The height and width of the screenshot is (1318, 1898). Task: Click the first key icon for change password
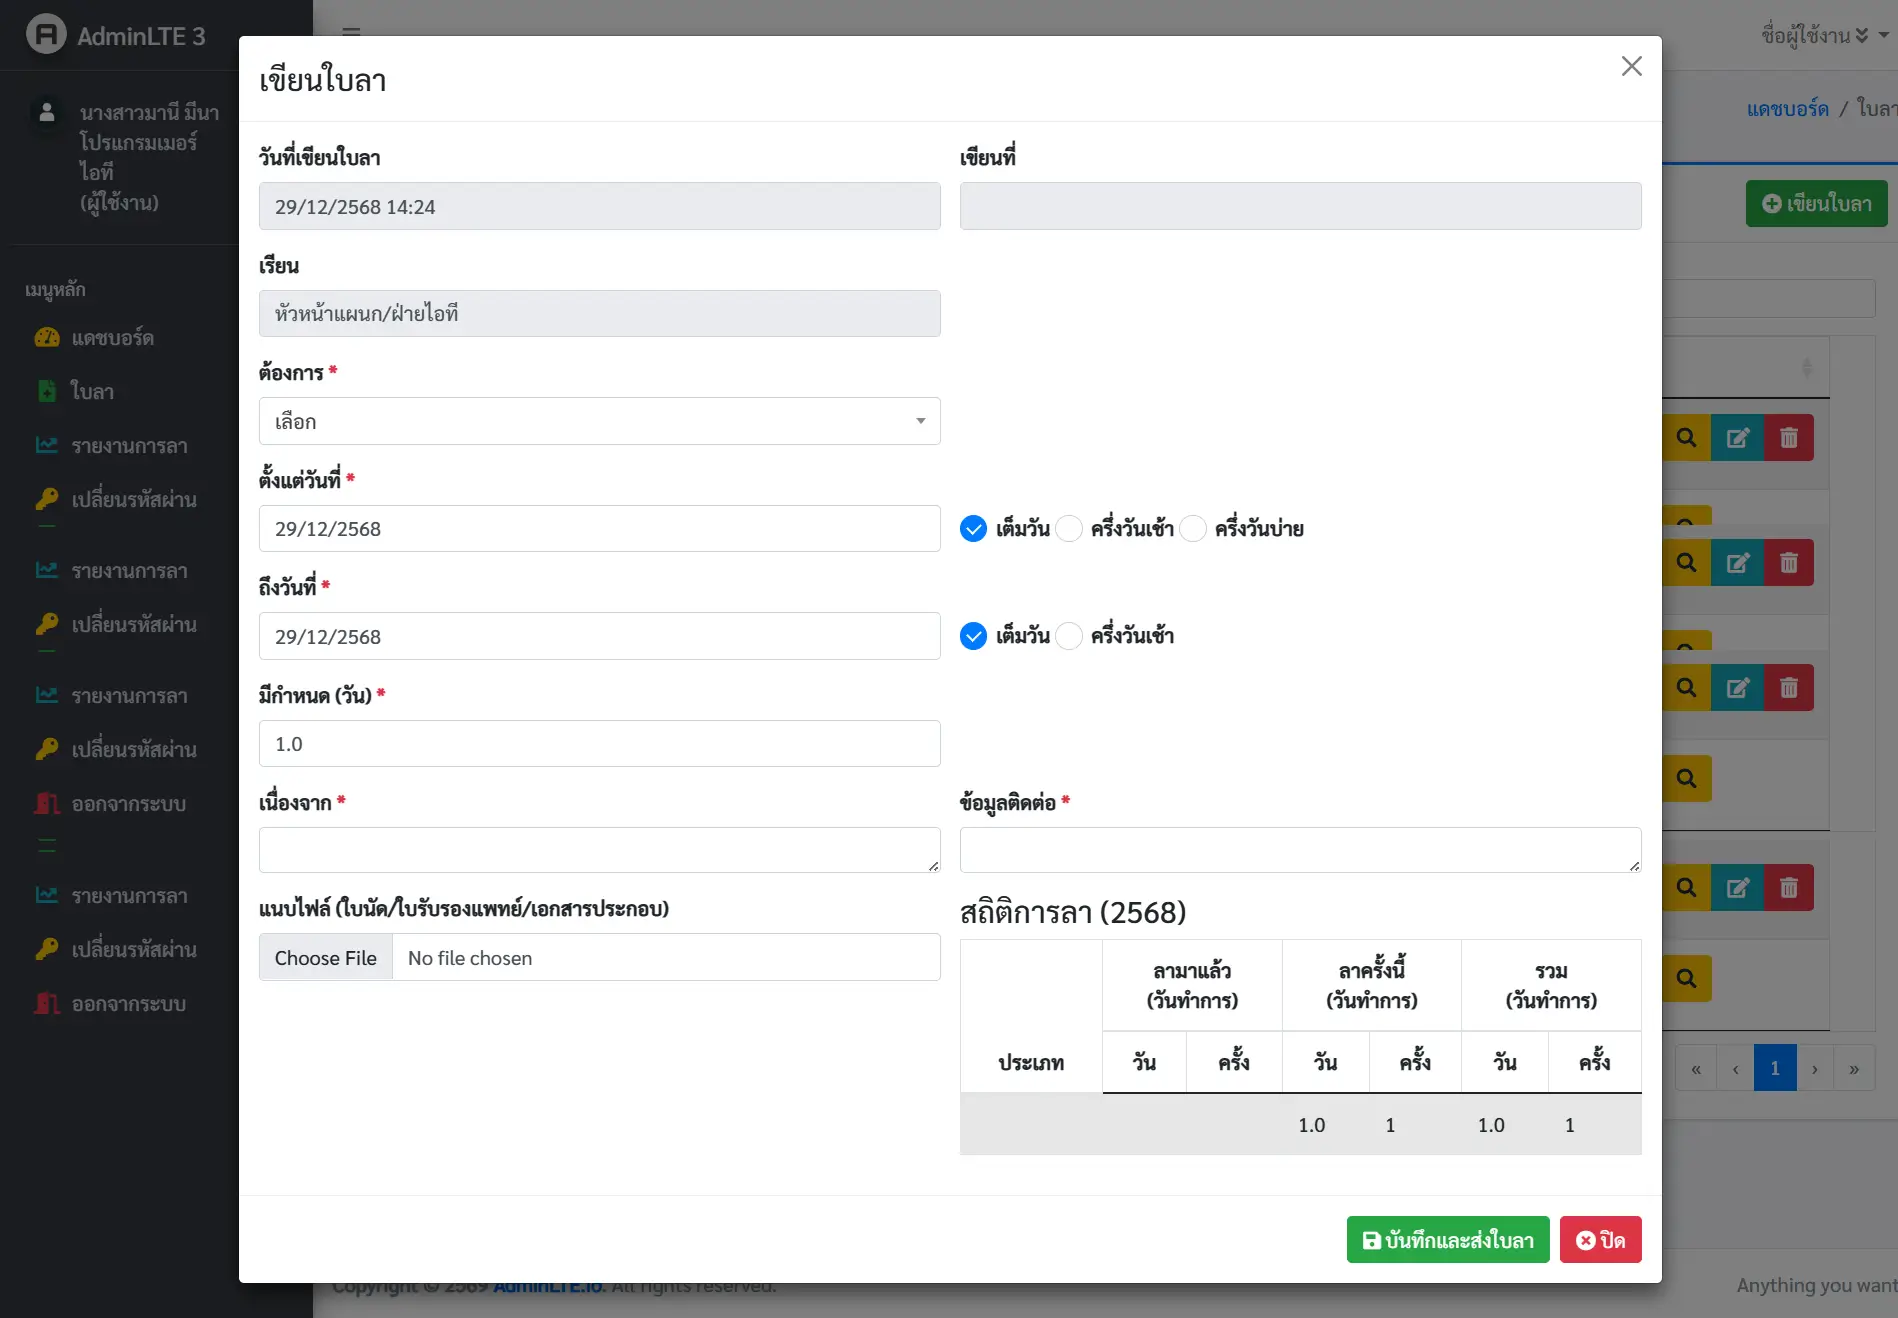tap(47, 499)
